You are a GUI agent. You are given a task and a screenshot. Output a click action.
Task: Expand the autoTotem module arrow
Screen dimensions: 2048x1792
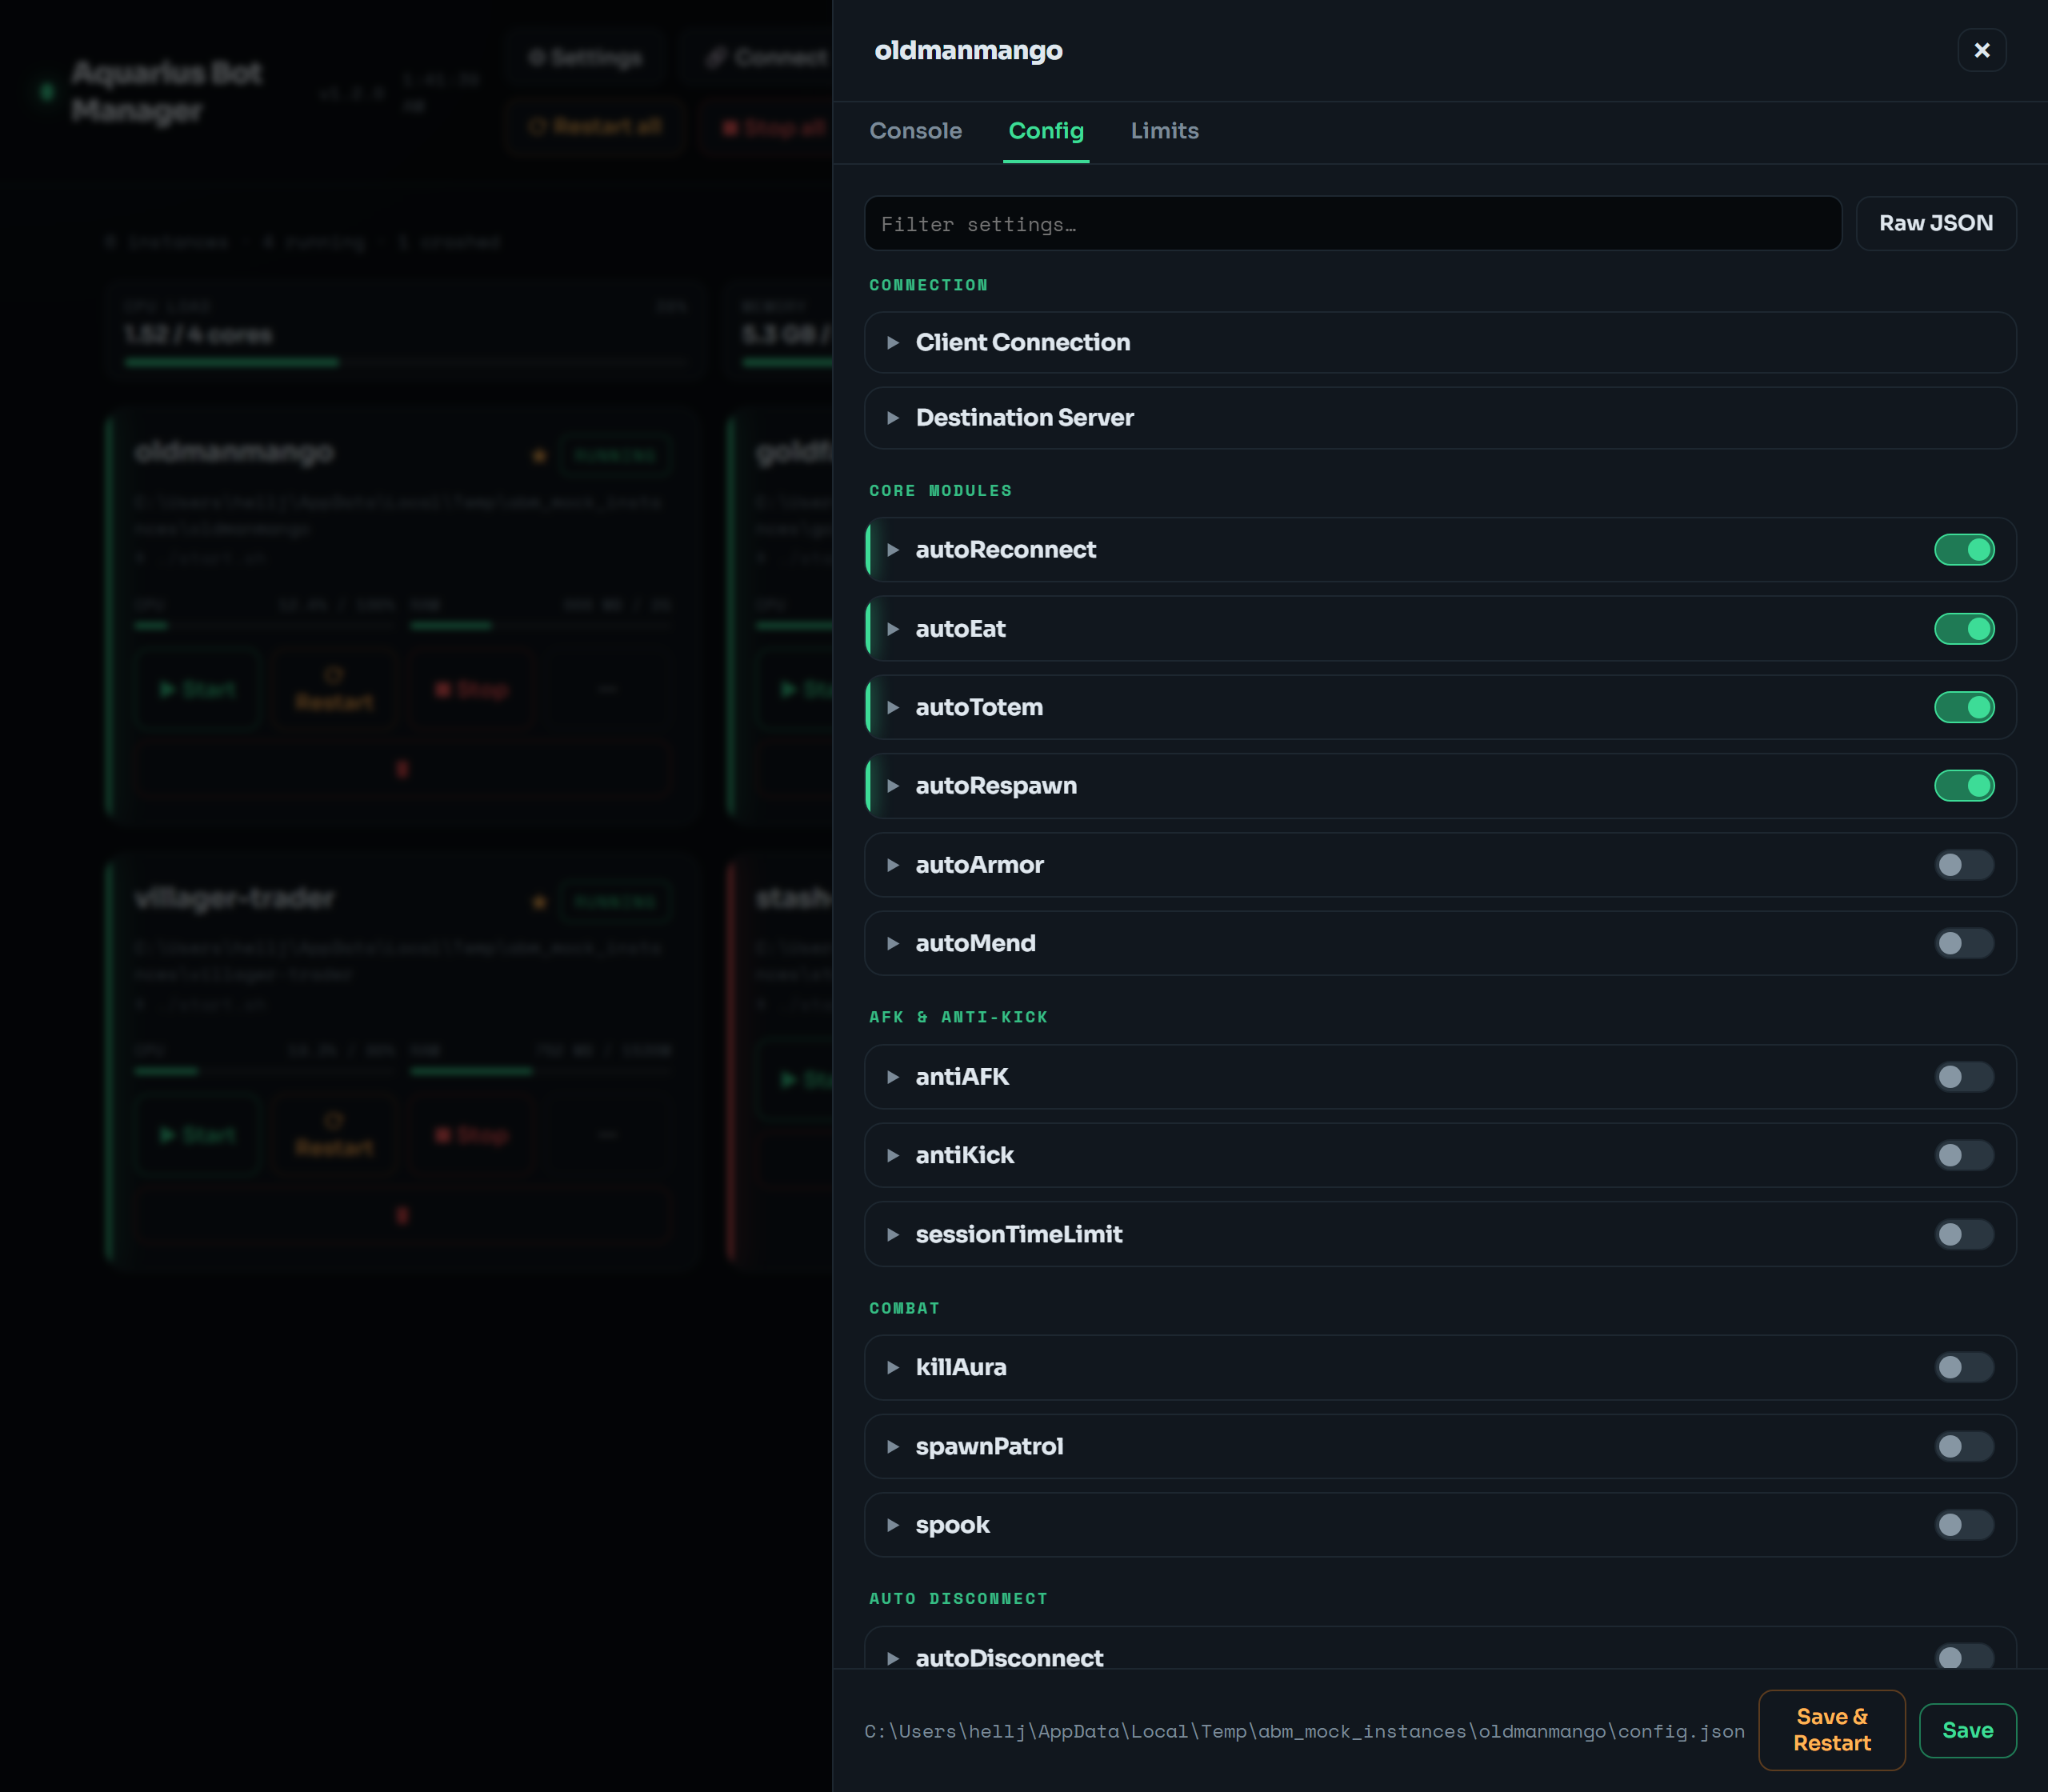893,708
